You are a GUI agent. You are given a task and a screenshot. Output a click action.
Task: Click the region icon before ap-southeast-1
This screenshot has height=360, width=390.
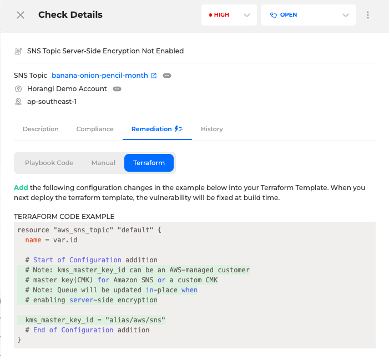18,101
